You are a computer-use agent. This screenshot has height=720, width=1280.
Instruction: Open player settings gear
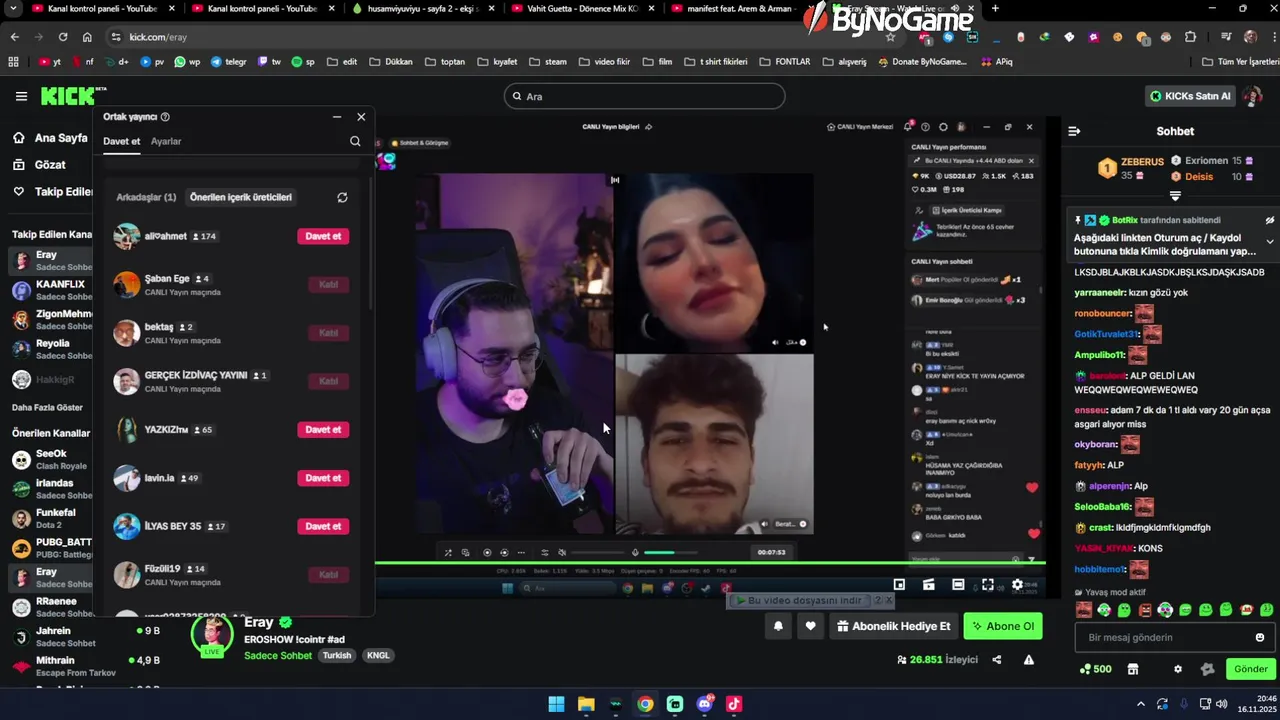[x=1017, y=585]
